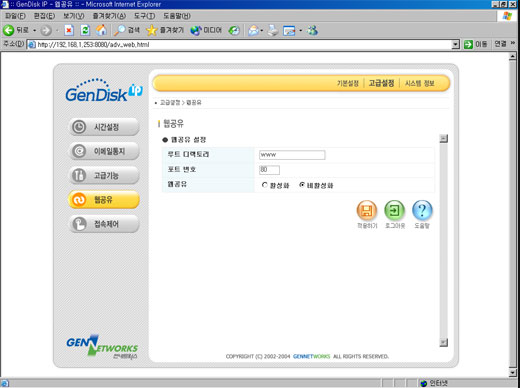
Task: Click the GENNETWORKS link in the copyright footer
Action: (312, 356)
